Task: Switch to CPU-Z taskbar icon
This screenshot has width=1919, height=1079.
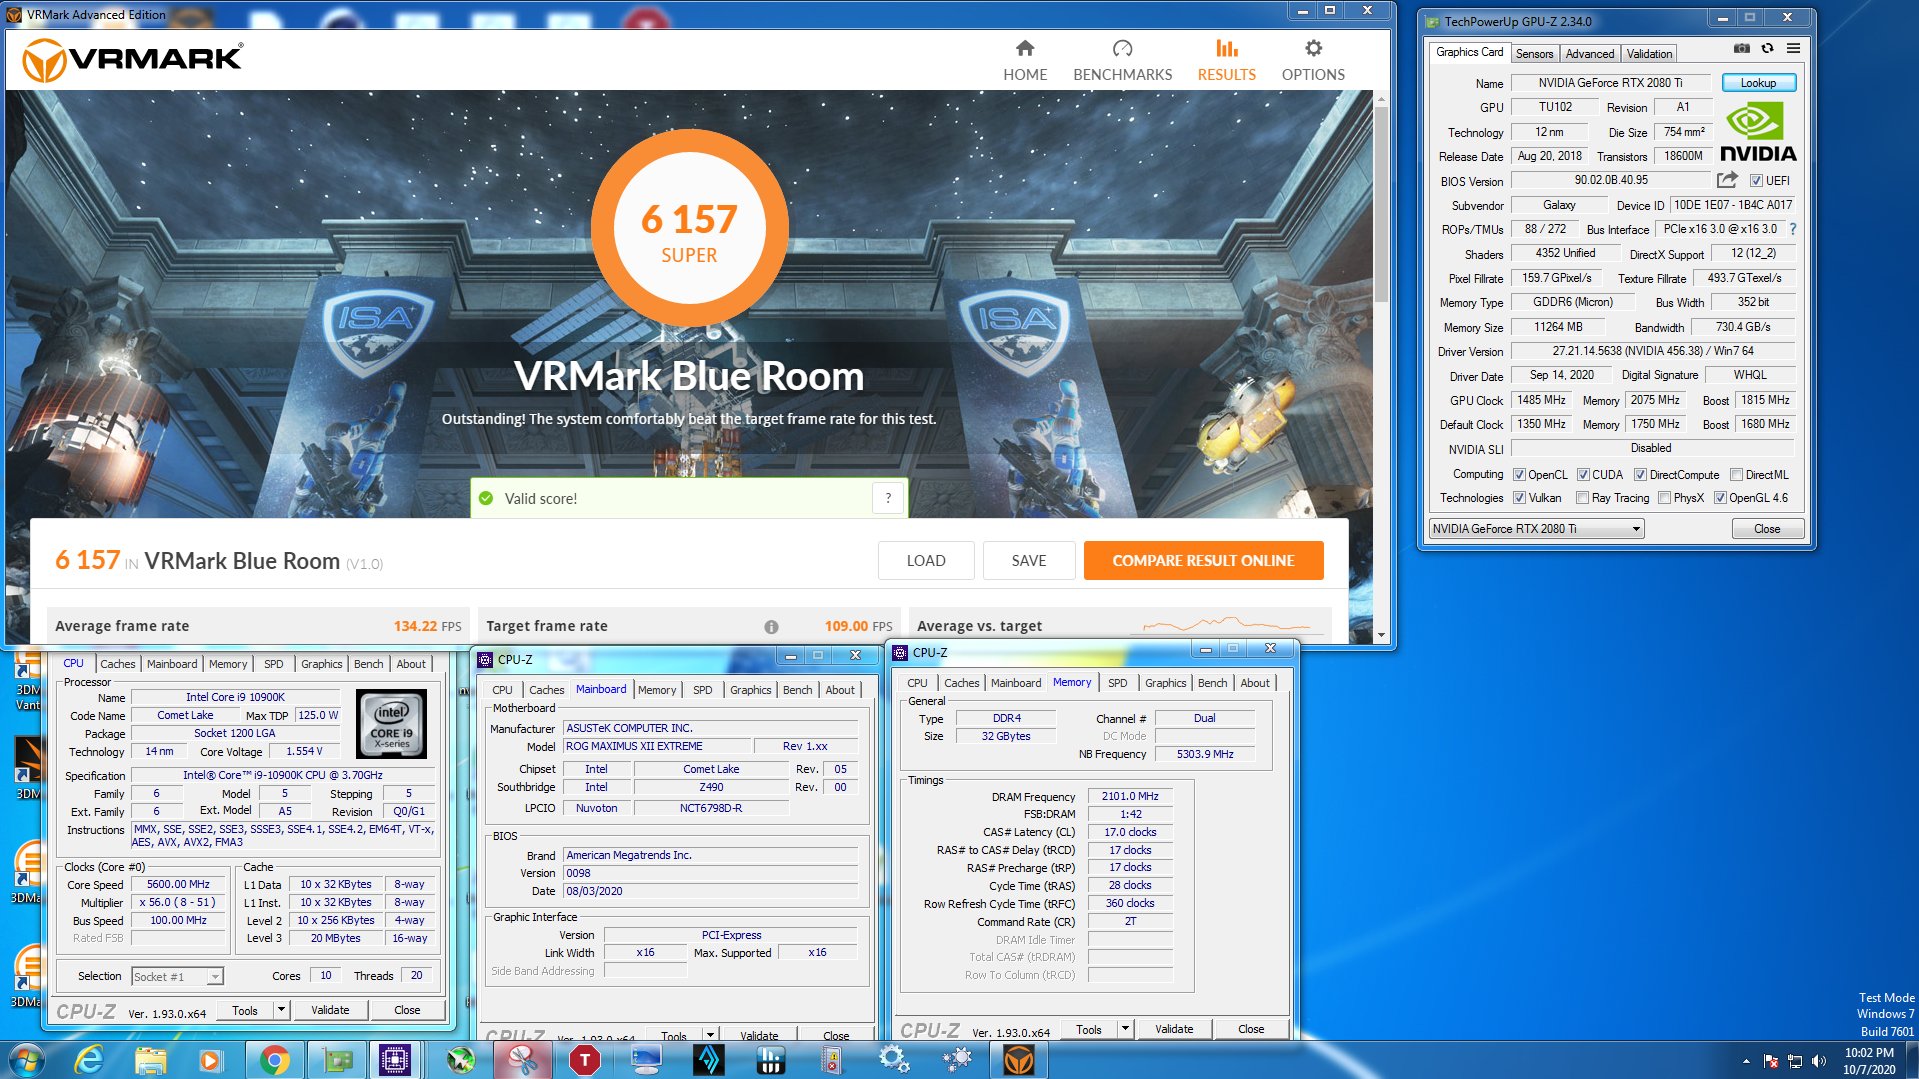Action: (x=395, y=1059)
